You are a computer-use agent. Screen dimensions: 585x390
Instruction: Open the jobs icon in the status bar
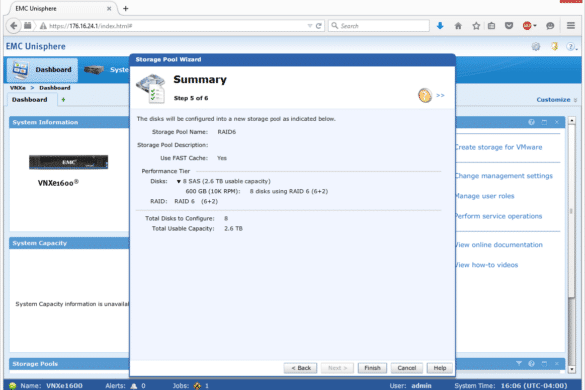point(197,386)
